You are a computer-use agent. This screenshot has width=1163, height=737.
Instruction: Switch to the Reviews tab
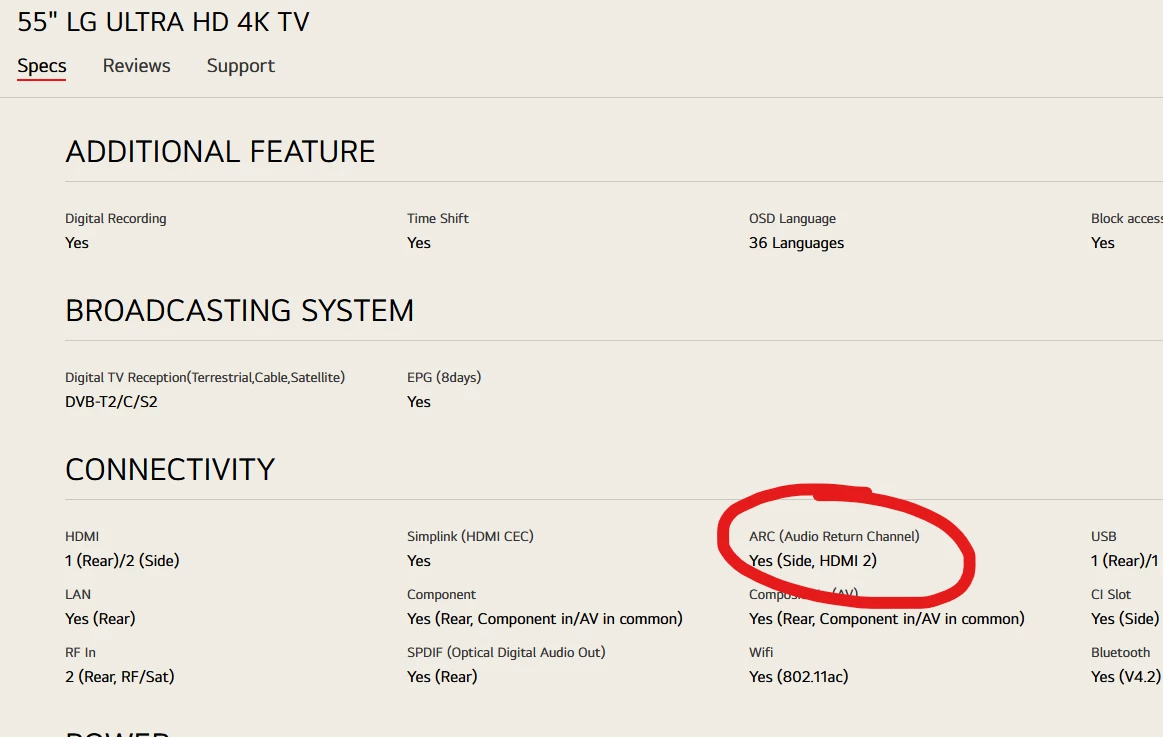tap(136, 66)
